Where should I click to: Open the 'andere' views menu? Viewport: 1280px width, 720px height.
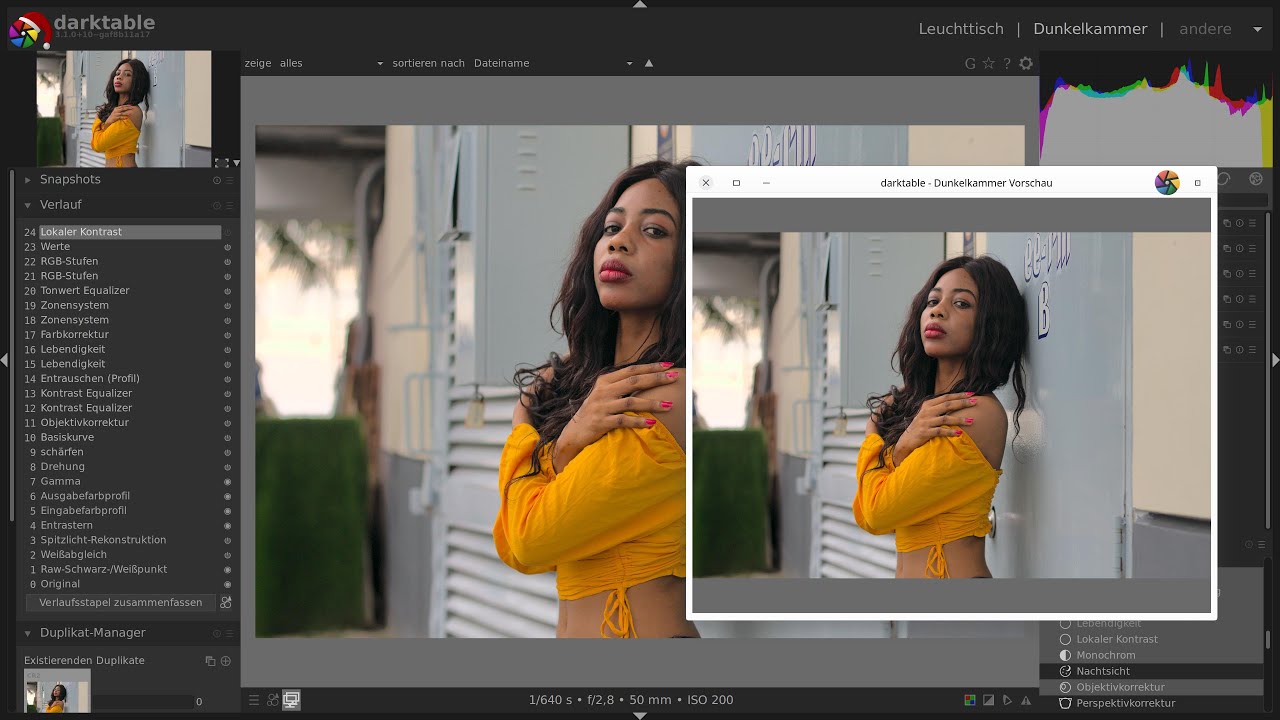tap(1205, 29)
